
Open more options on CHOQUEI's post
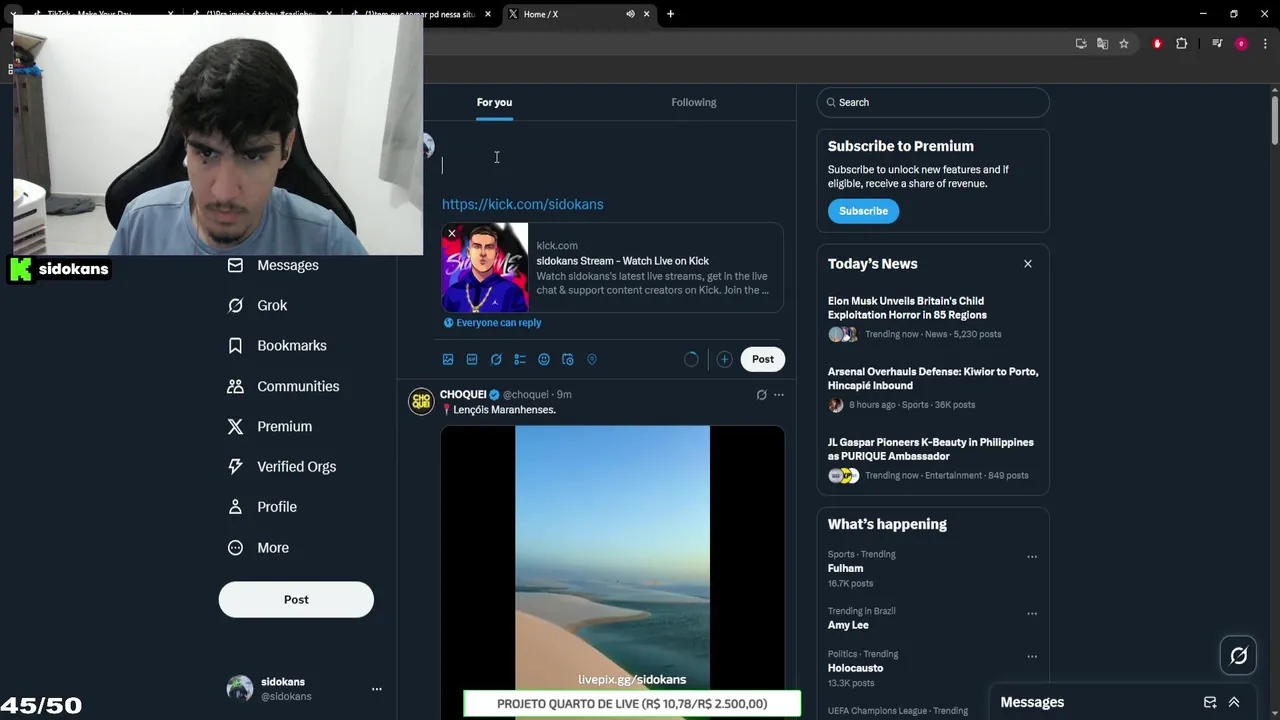click(x=779, y=395)
